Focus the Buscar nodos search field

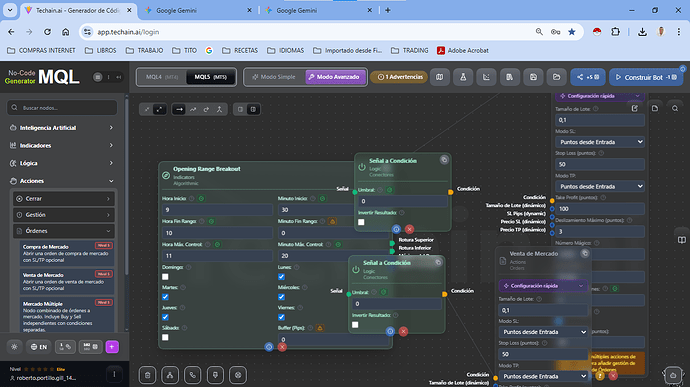pos(62,107)
